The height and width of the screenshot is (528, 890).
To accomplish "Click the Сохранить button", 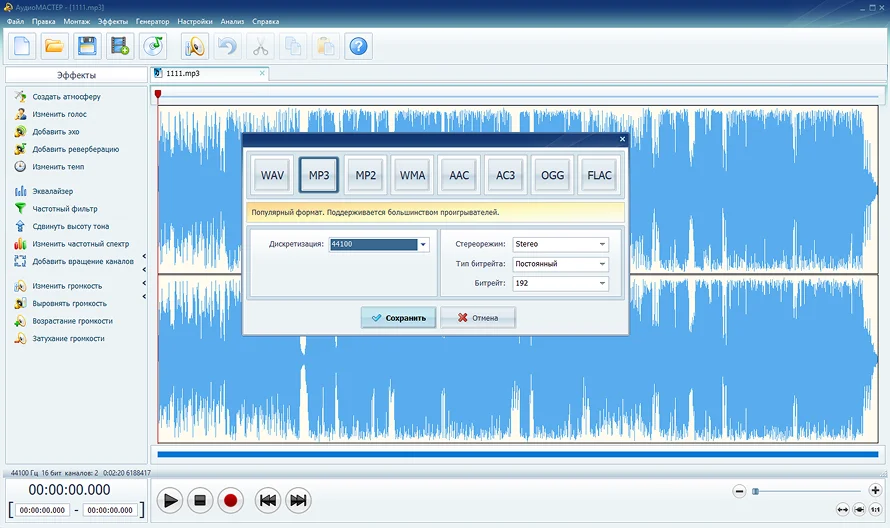I will tap(398, 318).
